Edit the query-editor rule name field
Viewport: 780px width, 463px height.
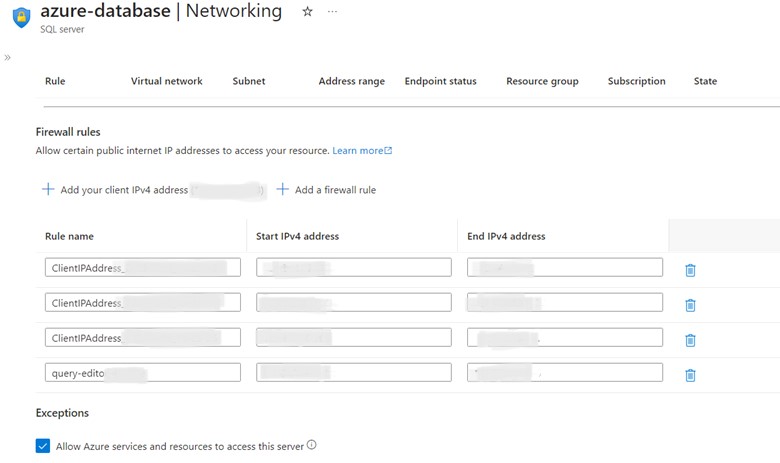142,372
